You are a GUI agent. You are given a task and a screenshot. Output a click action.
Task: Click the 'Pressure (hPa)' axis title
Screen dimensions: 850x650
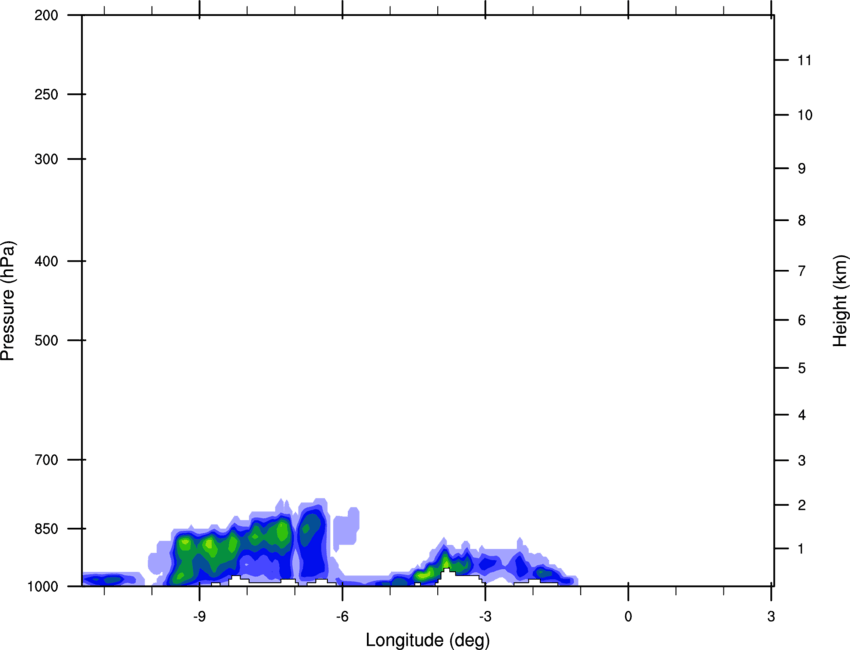coord(8,301)
